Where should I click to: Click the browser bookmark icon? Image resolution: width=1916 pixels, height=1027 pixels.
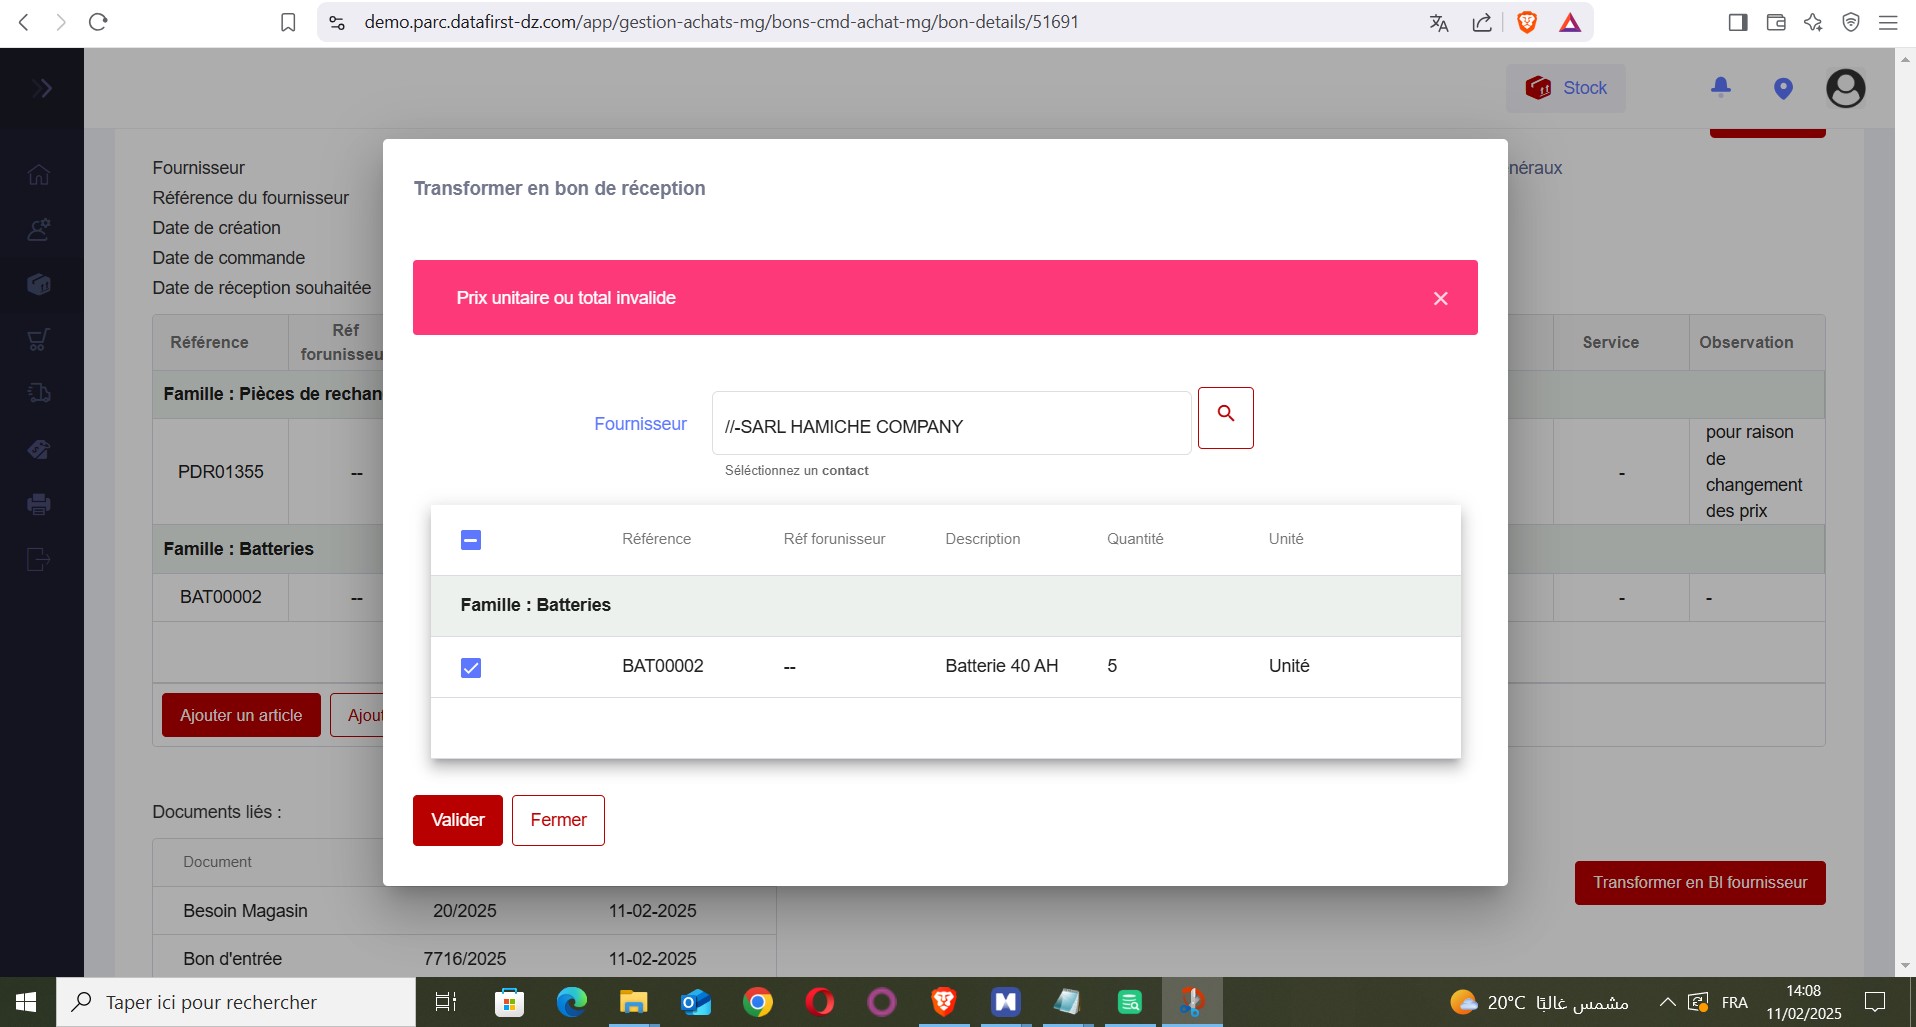click(x=288, y=22)
